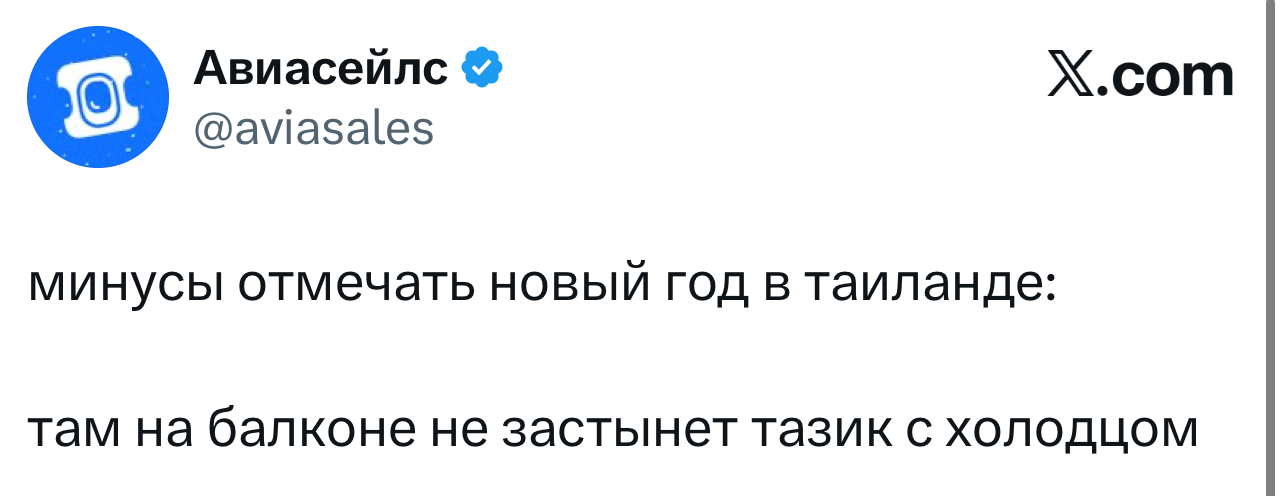Click the Aviasales profile avatar
Image resolution: width=1284 pixels, height=496 pixels.
point(97,95)
